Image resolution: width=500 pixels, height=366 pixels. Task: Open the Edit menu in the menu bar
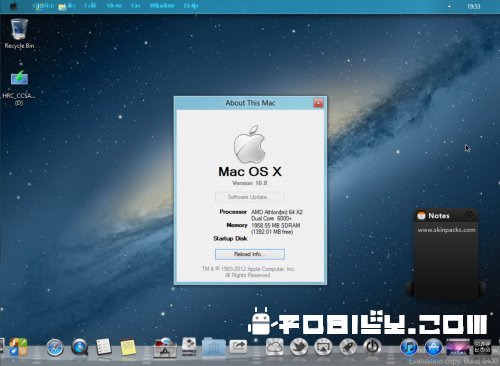tap(90, 6)
